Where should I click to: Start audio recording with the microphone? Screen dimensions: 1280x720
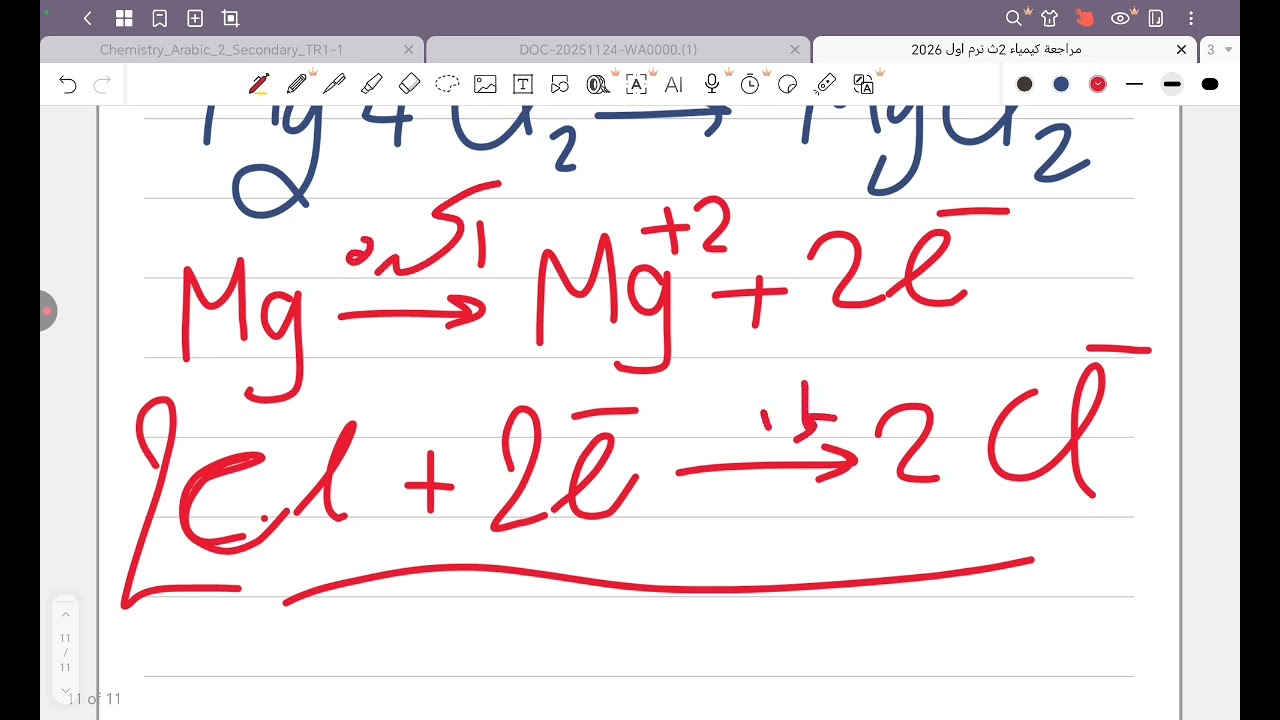712,84
